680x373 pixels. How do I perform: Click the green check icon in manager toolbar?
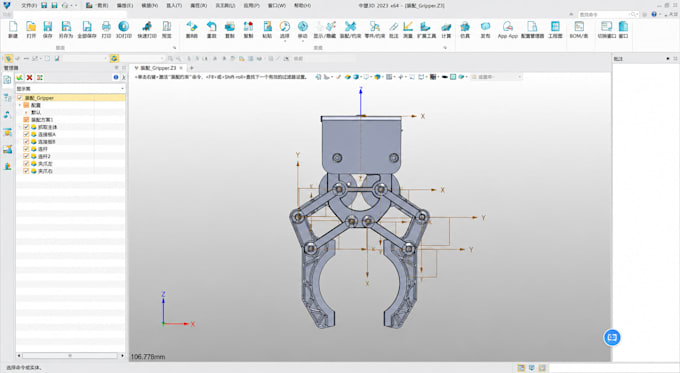[x=20, y=78]
